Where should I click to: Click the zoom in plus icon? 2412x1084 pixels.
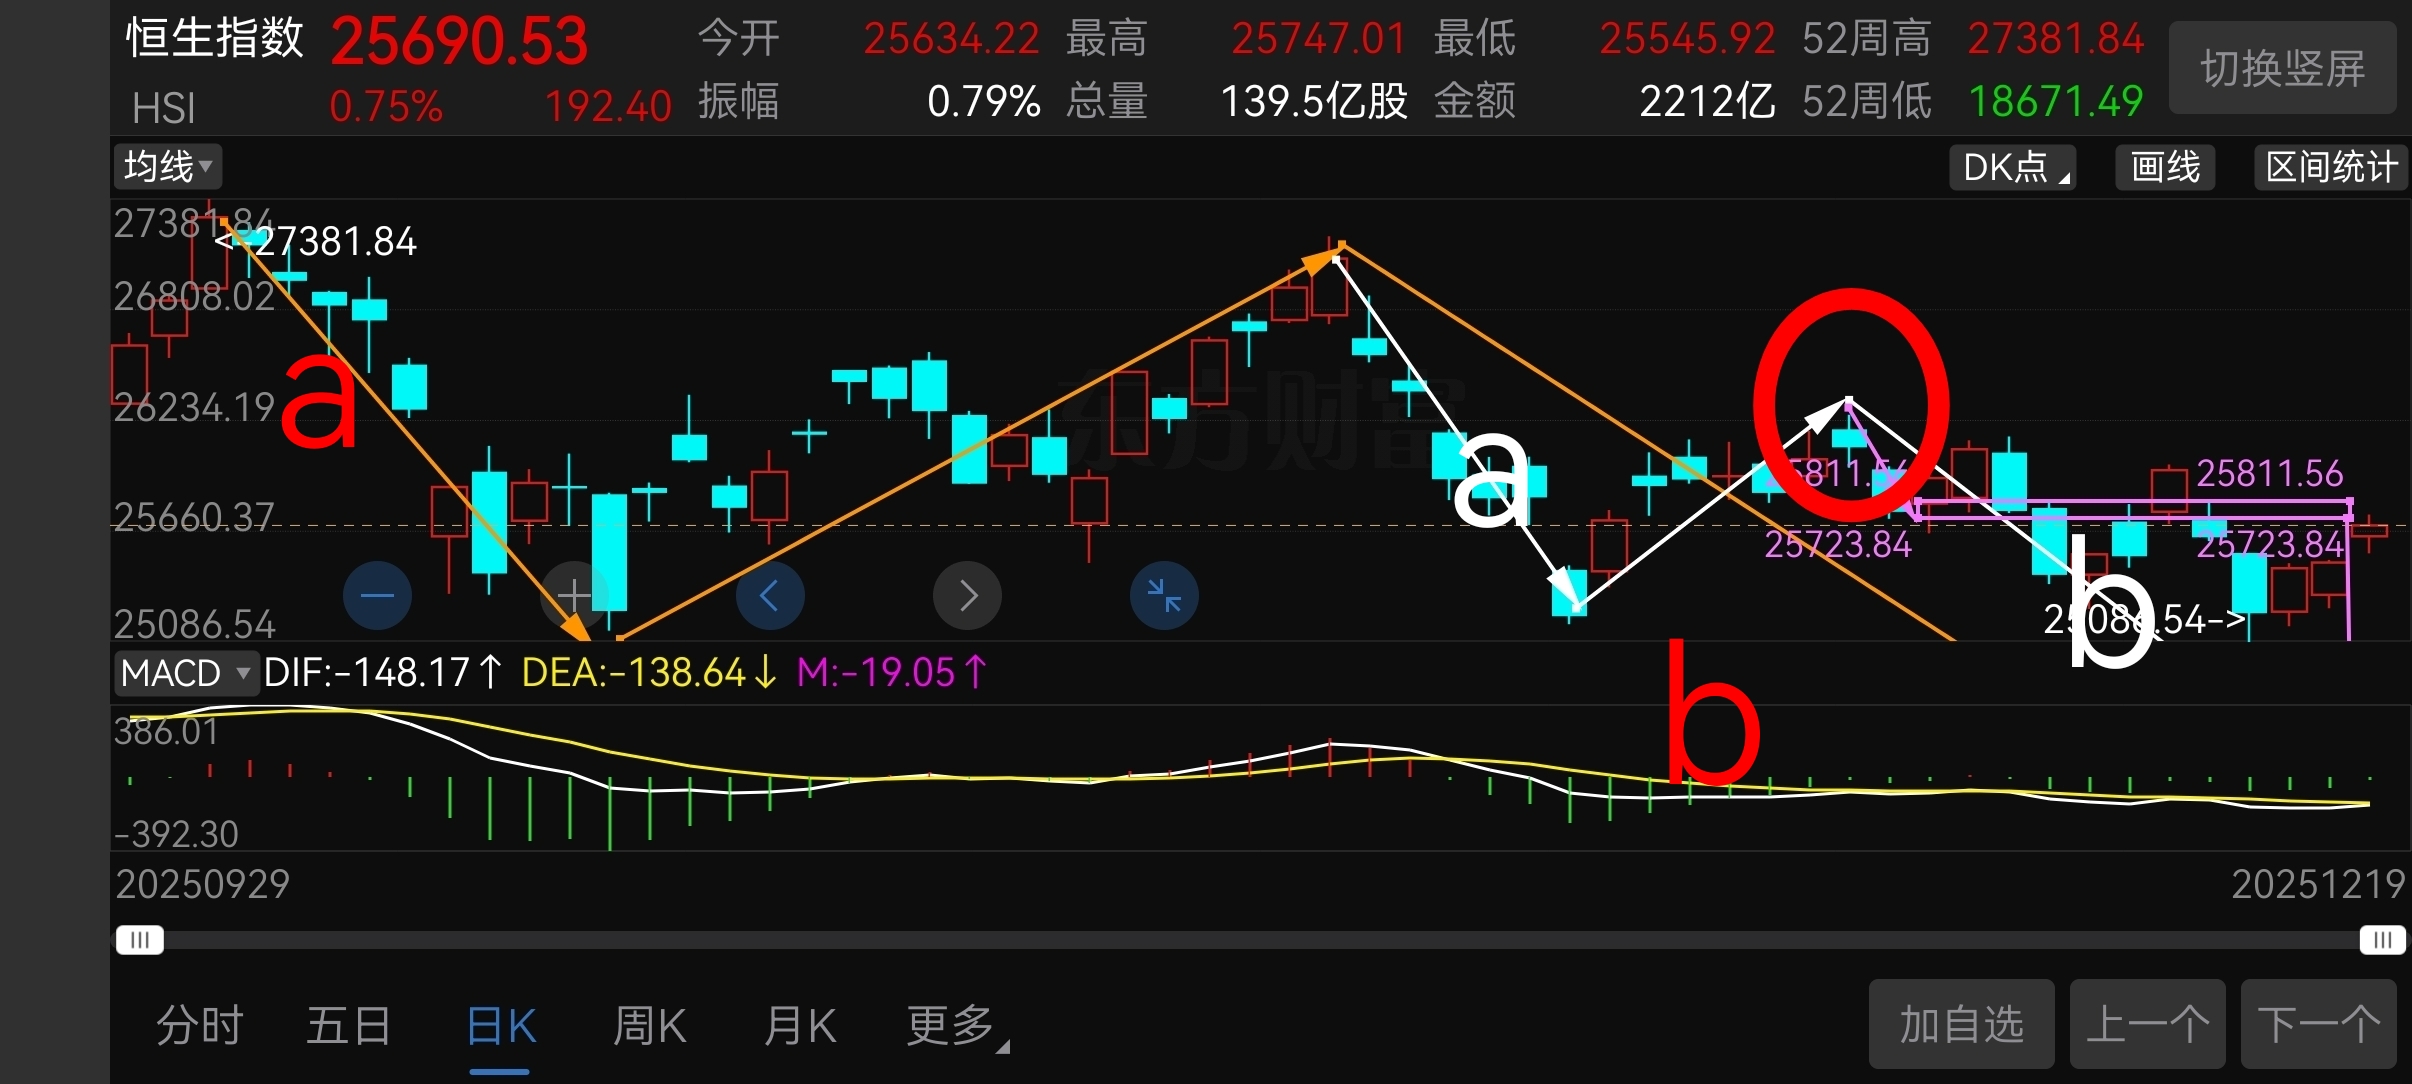[573, 596]
